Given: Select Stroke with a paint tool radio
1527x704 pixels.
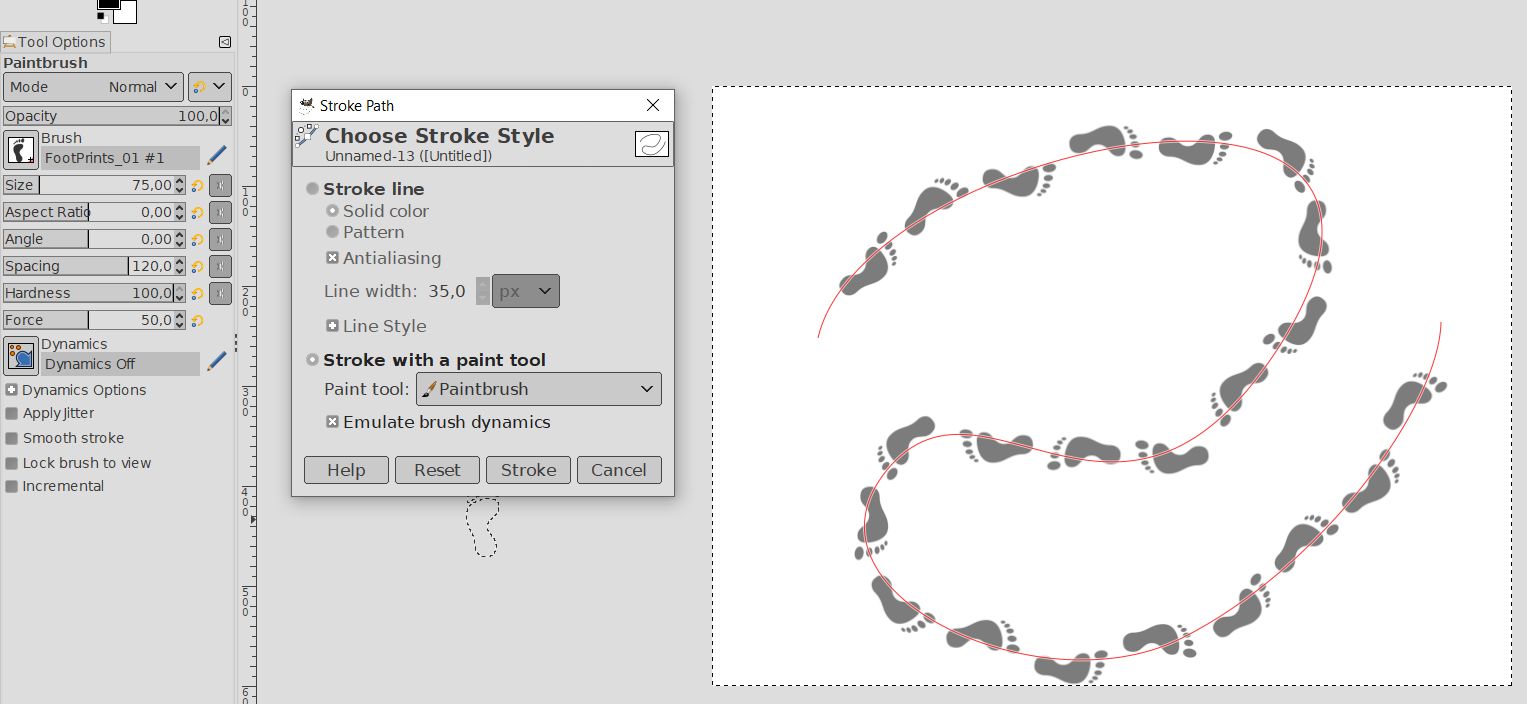Looking at the screenshot, I should click(313, 360).
